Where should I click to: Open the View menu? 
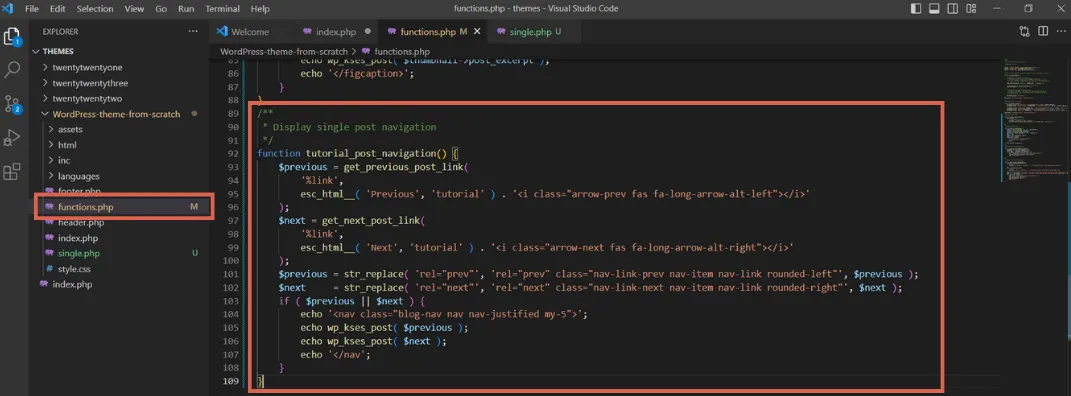coord(135,9)
